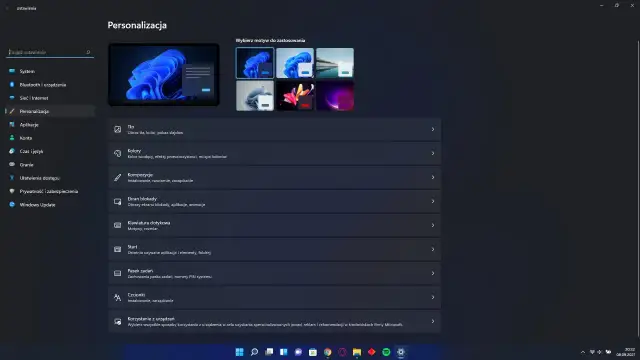This screenshot has height=360, width=640.
Task: Open the Chat icon on taskbar
Action: tap(298, 352)
